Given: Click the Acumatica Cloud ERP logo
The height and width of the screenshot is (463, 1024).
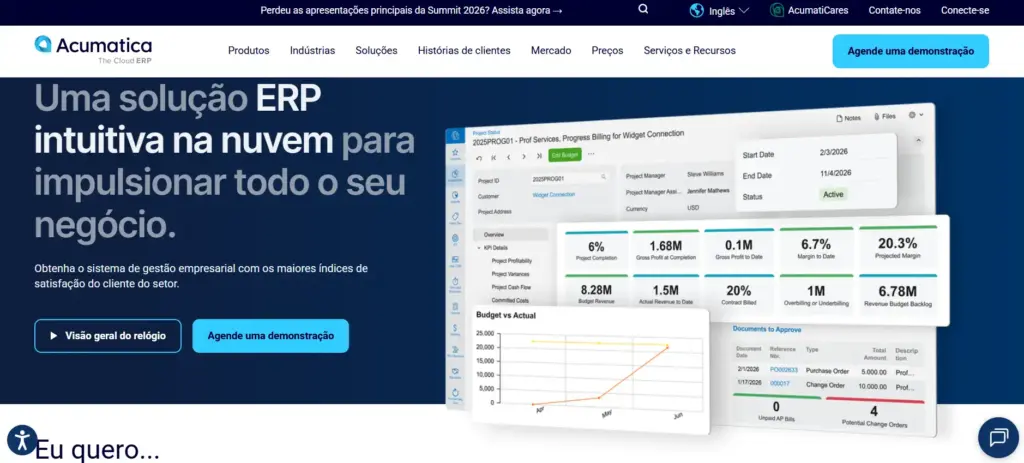Looking at the screenshot, I should click(93, 50).
